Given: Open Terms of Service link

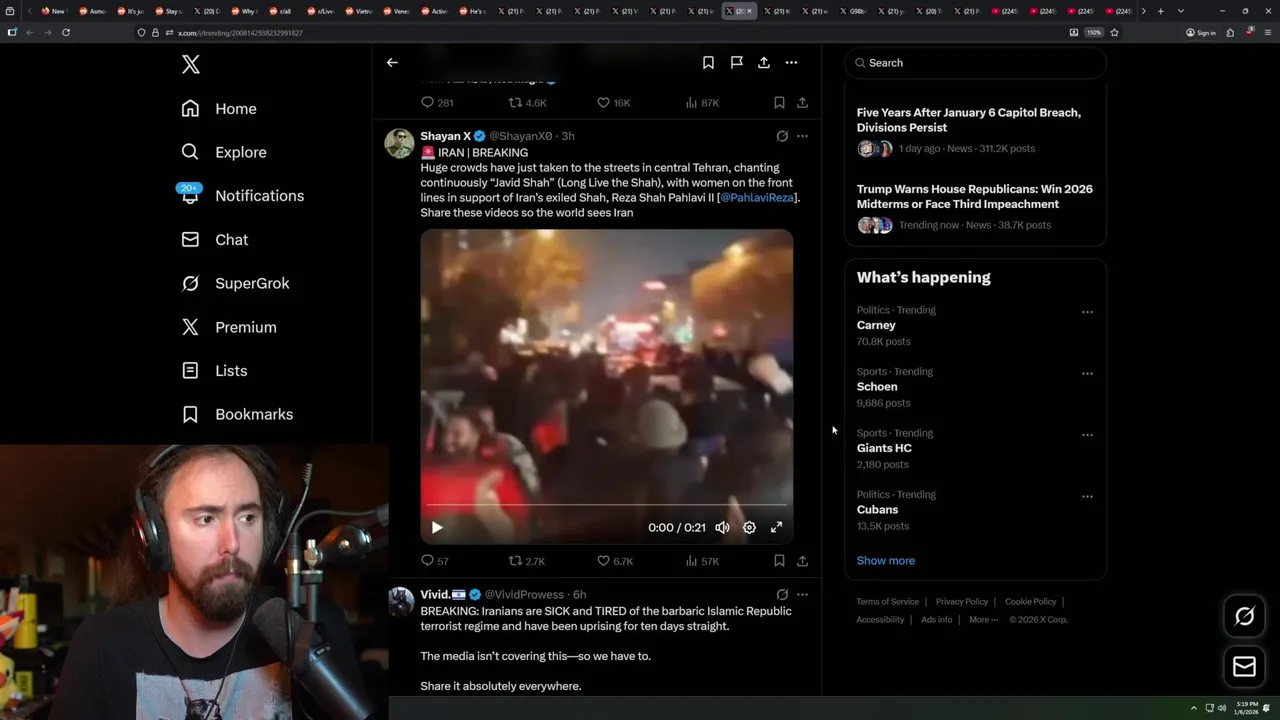Looking at the screenshot, I should [887, 602].
